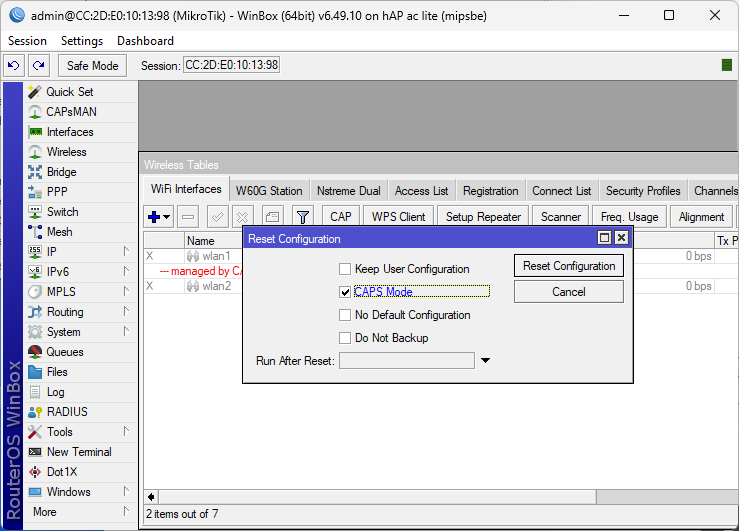Tick No Default Configuration checkbox
This screenshot has width=739, height=531.
click(345, 315)
